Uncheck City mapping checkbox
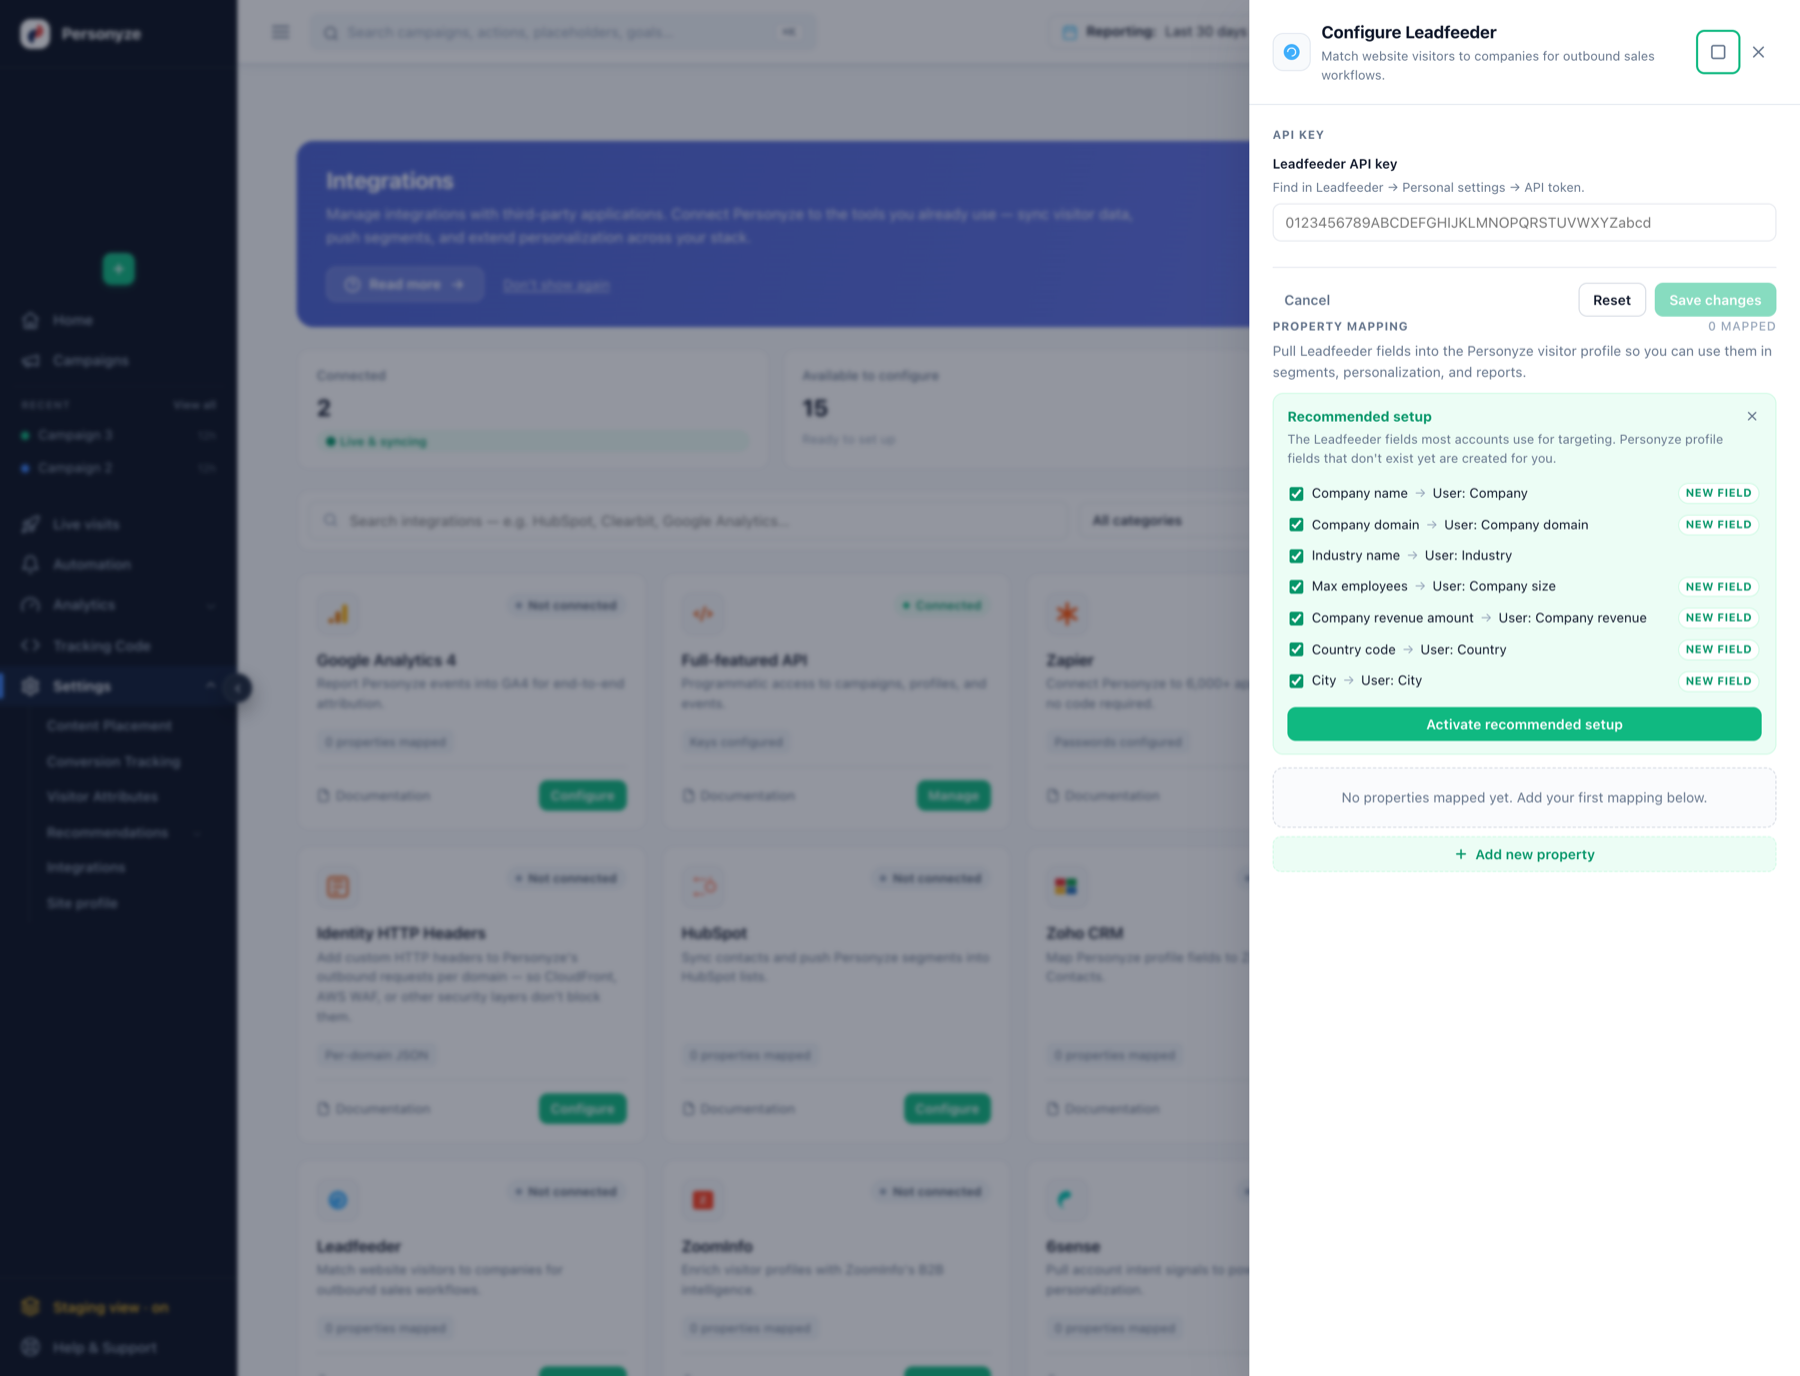This screenshot has width=1800, height=1376. tap(1296, 680)
